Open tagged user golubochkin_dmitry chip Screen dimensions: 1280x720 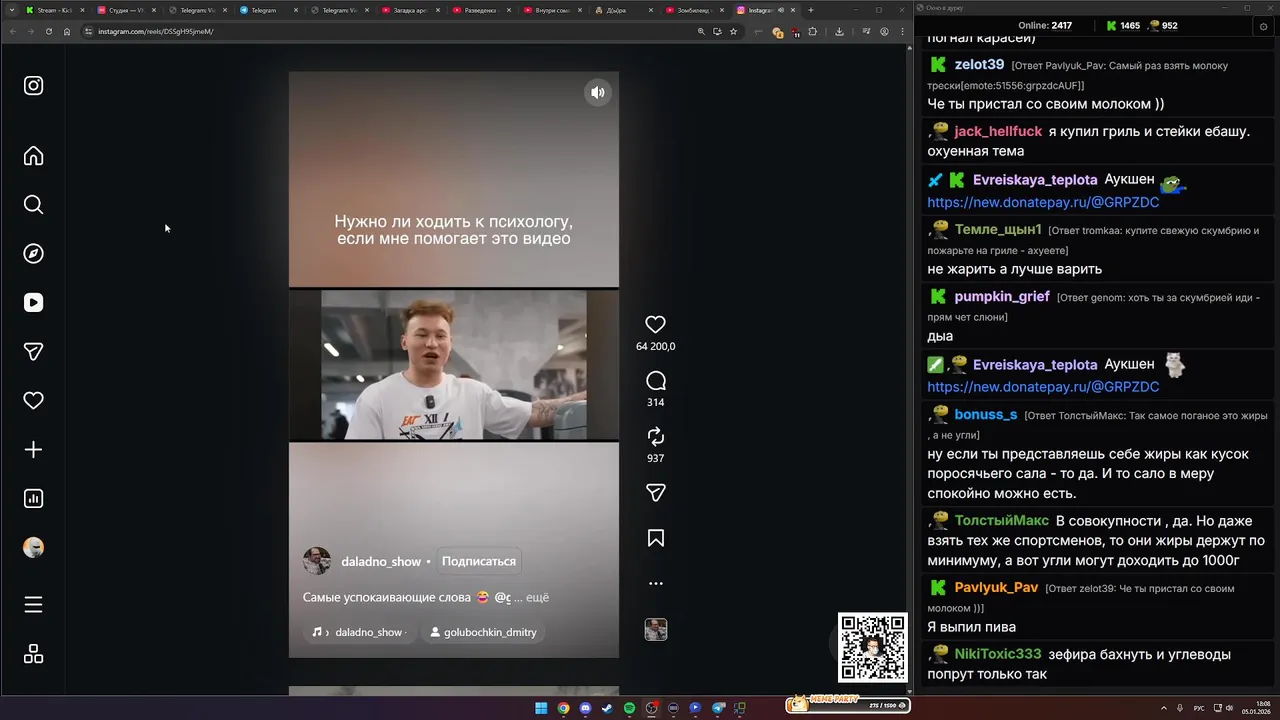pyautogui.click(x=483, y=632)
